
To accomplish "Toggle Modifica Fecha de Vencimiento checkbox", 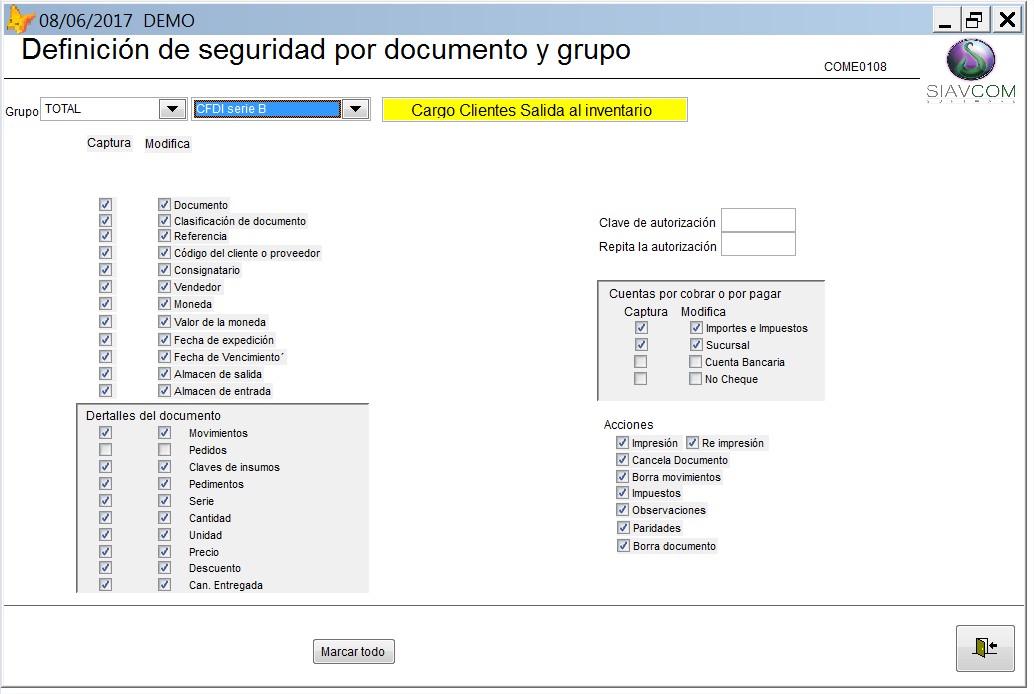I will coord(164,356).
